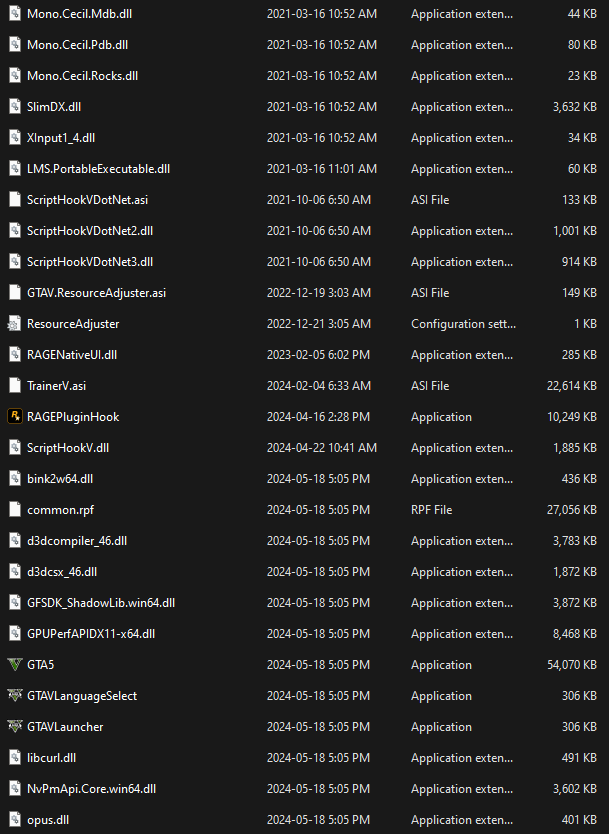609x834 pixels.
Task: Select the file name NvPmApi.Core.win64.dll
Action: tap(91, 789)
